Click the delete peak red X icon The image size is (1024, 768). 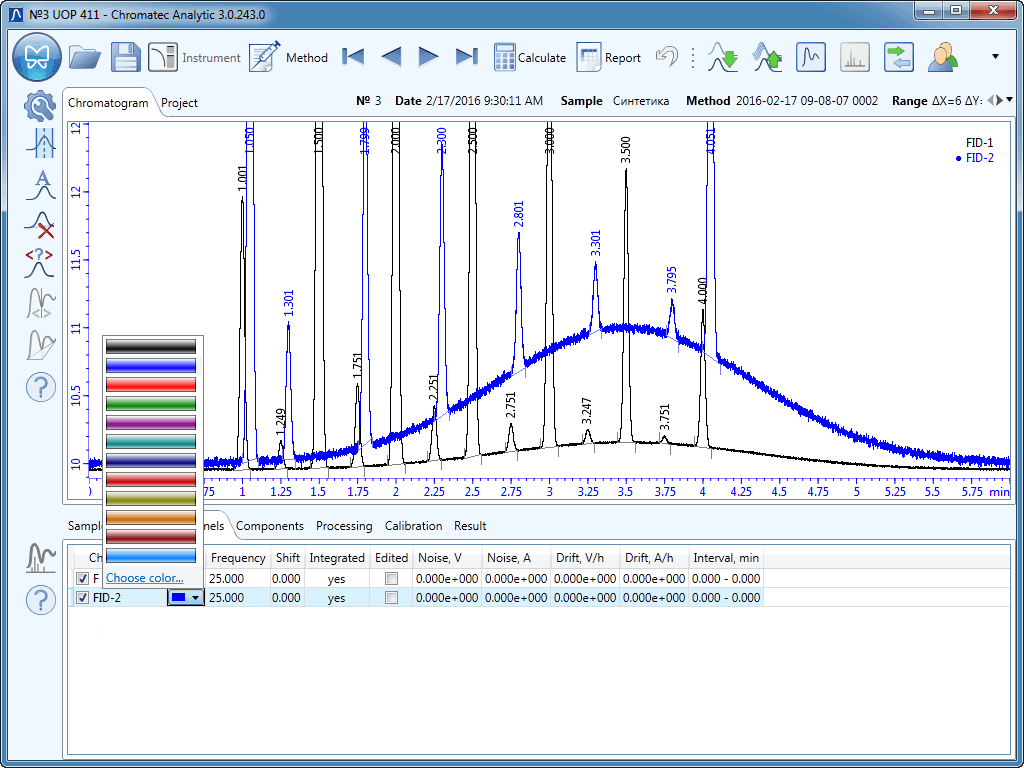coord(39,224)
